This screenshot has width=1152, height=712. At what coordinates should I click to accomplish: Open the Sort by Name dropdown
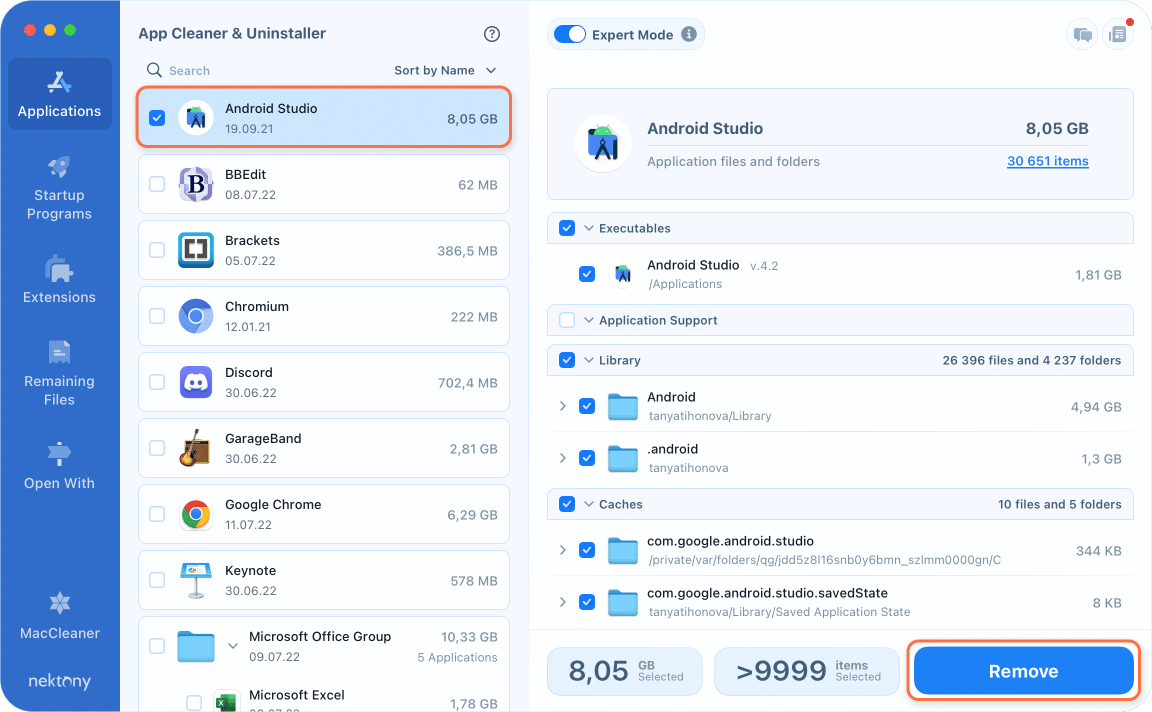tap(445, 71)
